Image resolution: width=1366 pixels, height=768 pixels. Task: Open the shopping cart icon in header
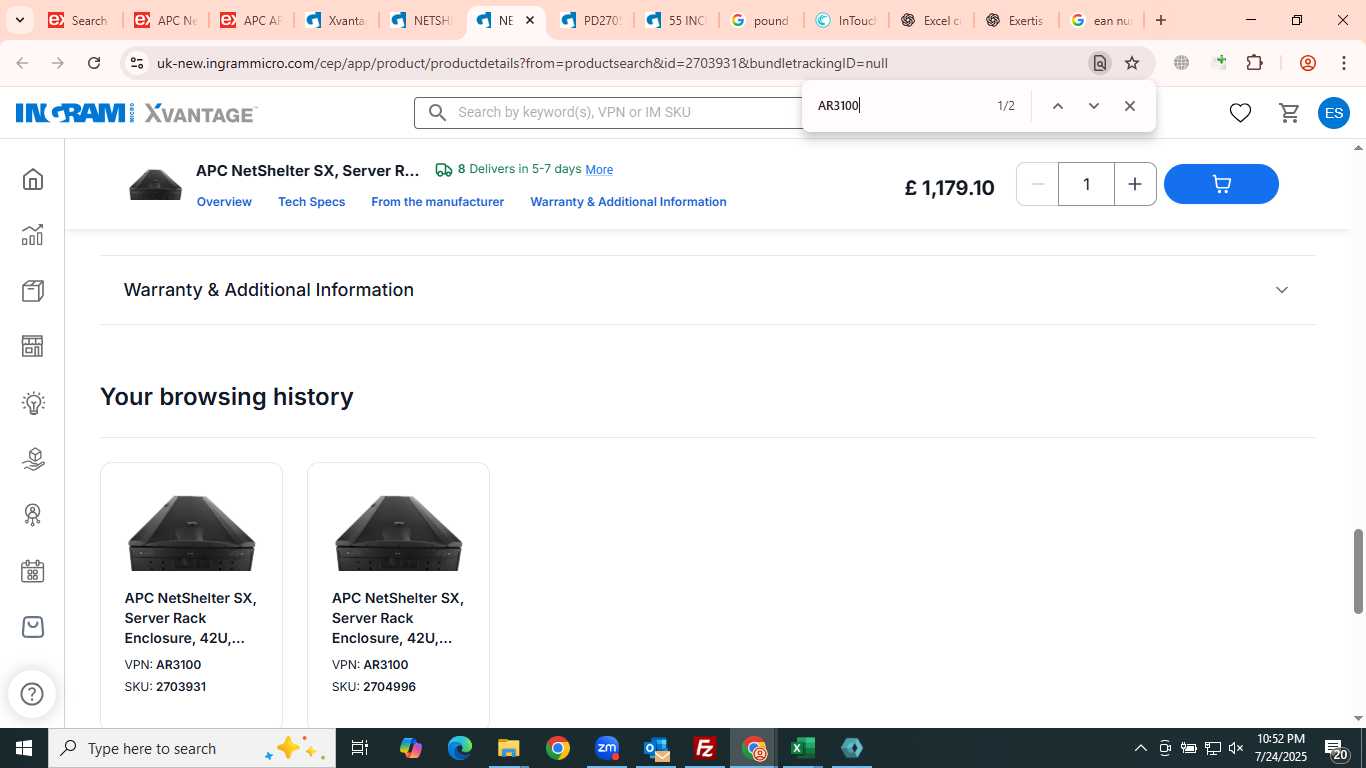click(1289, 113)
